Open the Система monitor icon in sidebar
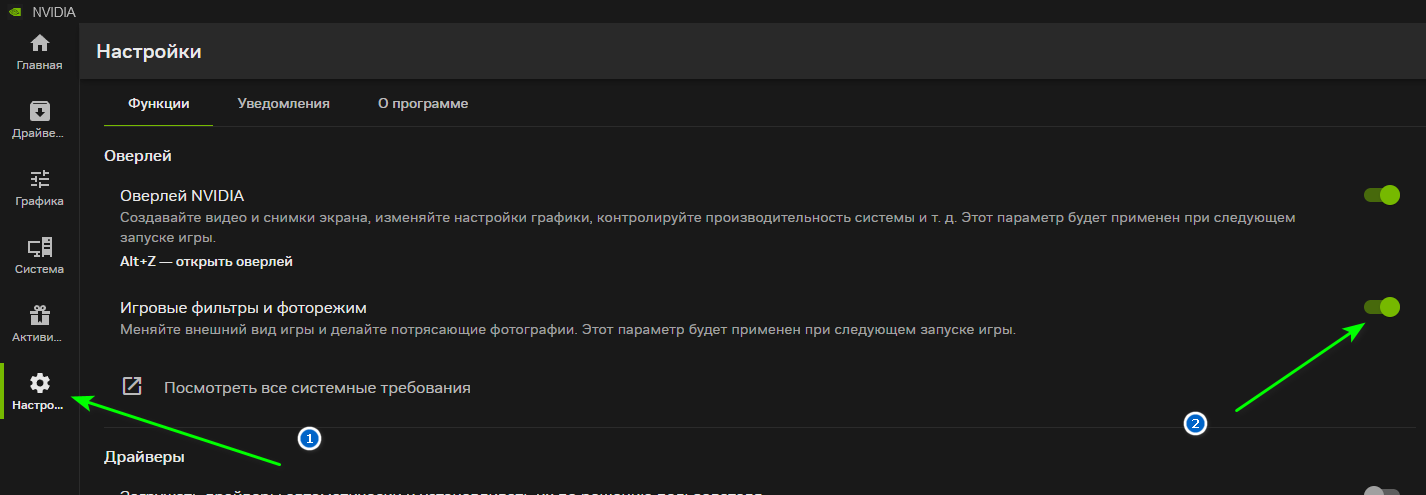The width and height of the screenshot is (1426, 495). [39, 247]
